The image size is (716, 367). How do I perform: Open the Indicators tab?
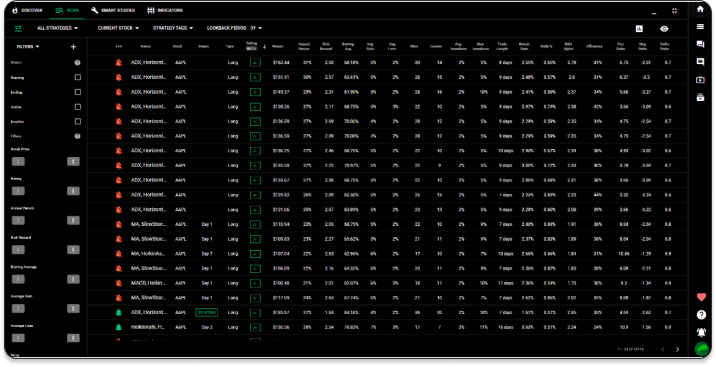pyautogui.click(x=165, y=10)
